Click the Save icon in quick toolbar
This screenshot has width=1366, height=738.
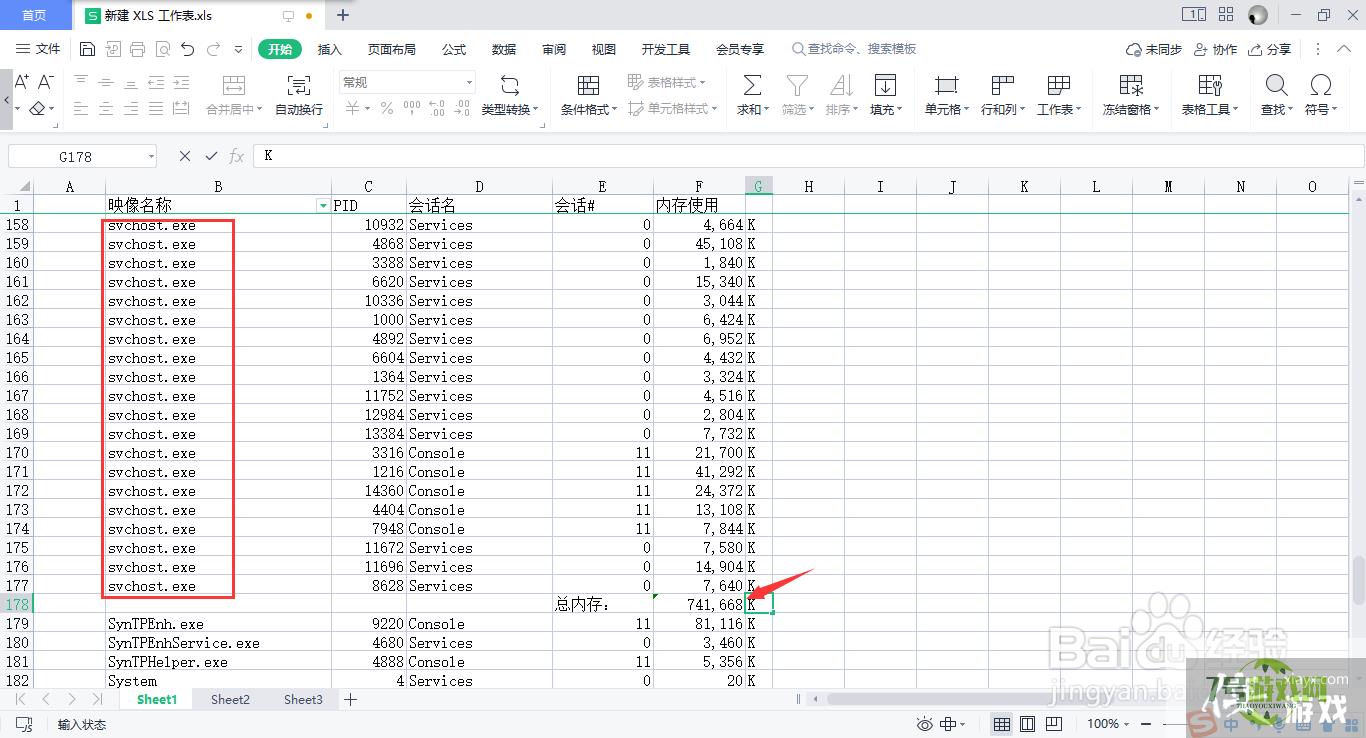[87, 49]
